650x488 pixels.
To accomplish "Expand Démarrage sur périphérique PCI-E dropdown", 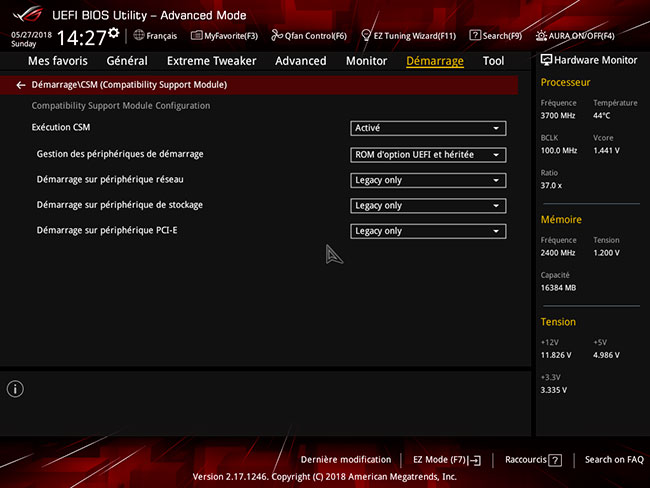I will coord(428,231).
